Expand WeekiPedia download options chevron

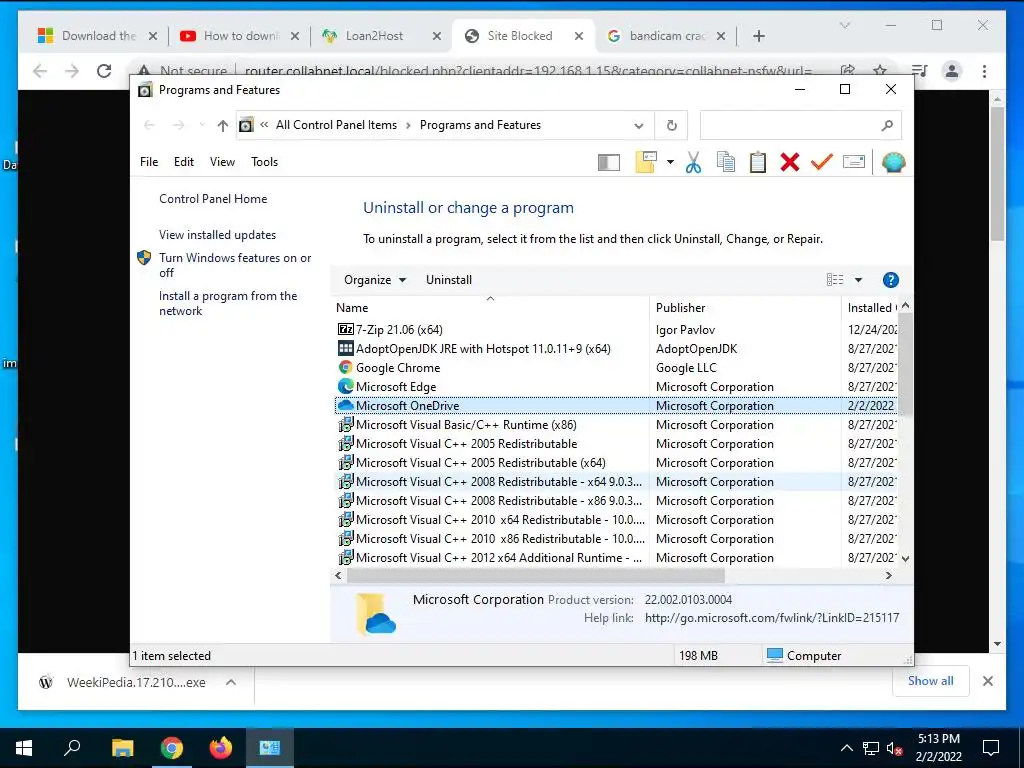tap(231, 682)
